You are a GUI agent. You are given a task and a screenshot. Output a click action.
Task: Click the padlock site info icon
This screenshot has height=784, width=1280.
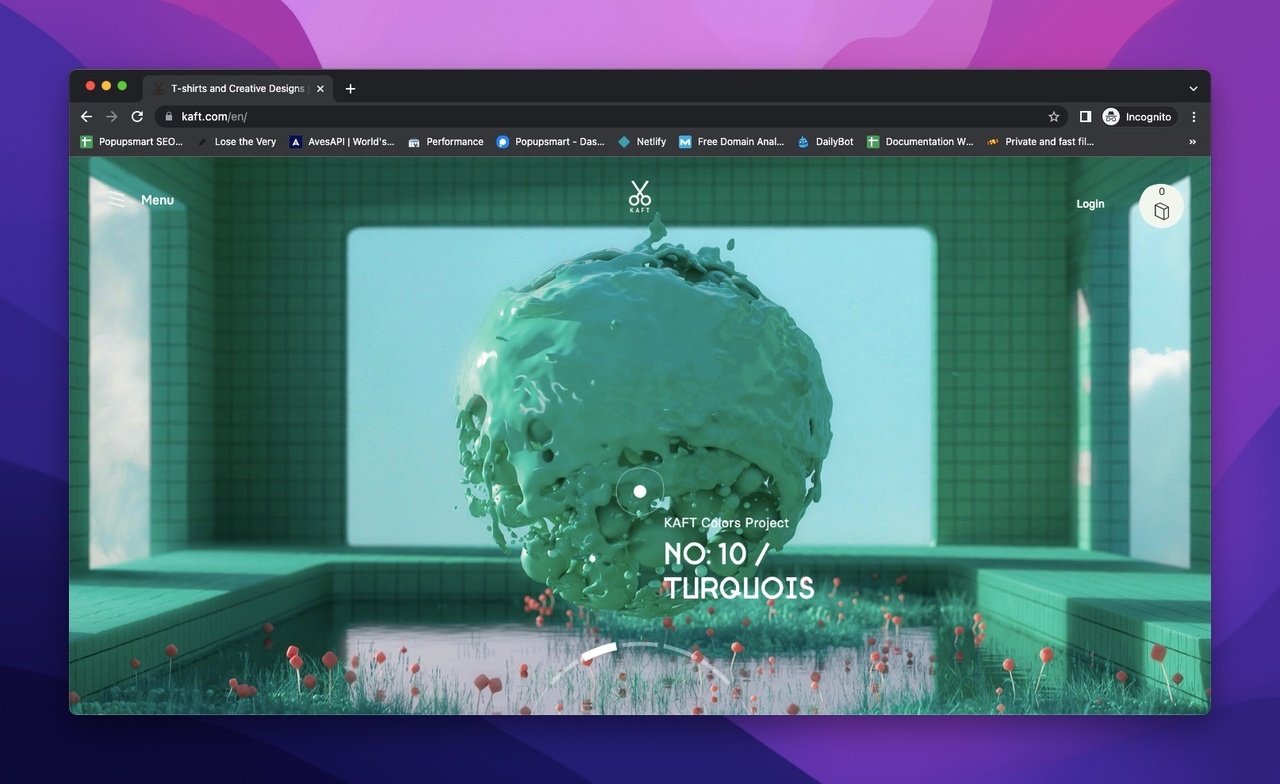pos(169,117)
